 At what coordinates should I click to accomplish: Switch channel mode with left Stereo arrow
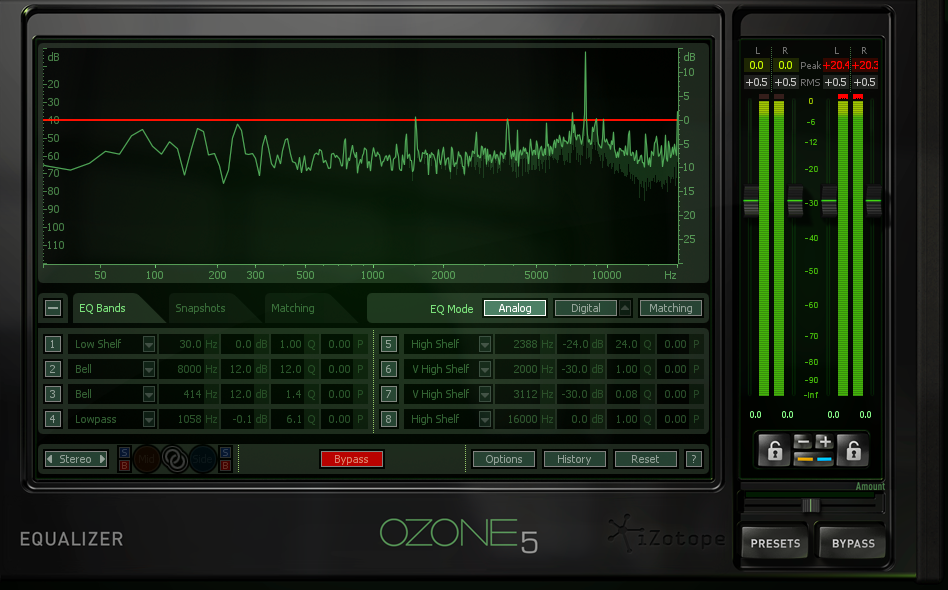tap(50, 459)
